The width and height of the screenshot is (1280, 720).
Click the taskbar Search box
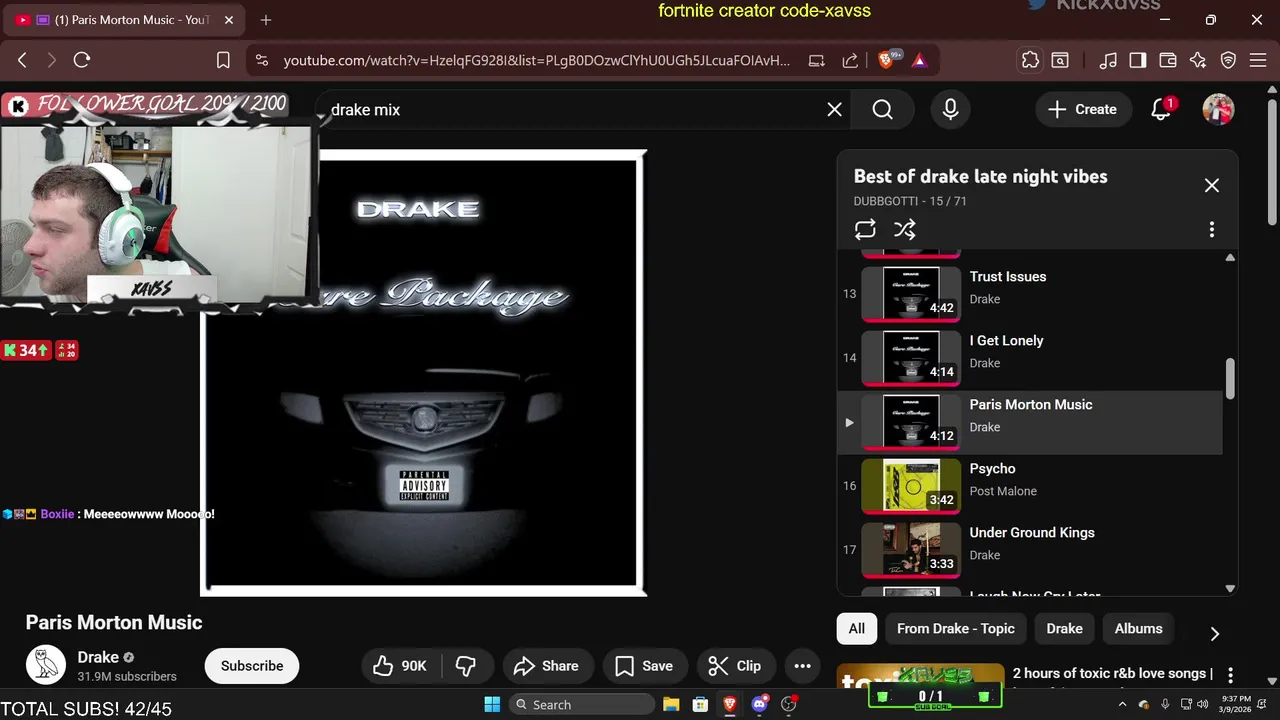[x=582, y=704]
